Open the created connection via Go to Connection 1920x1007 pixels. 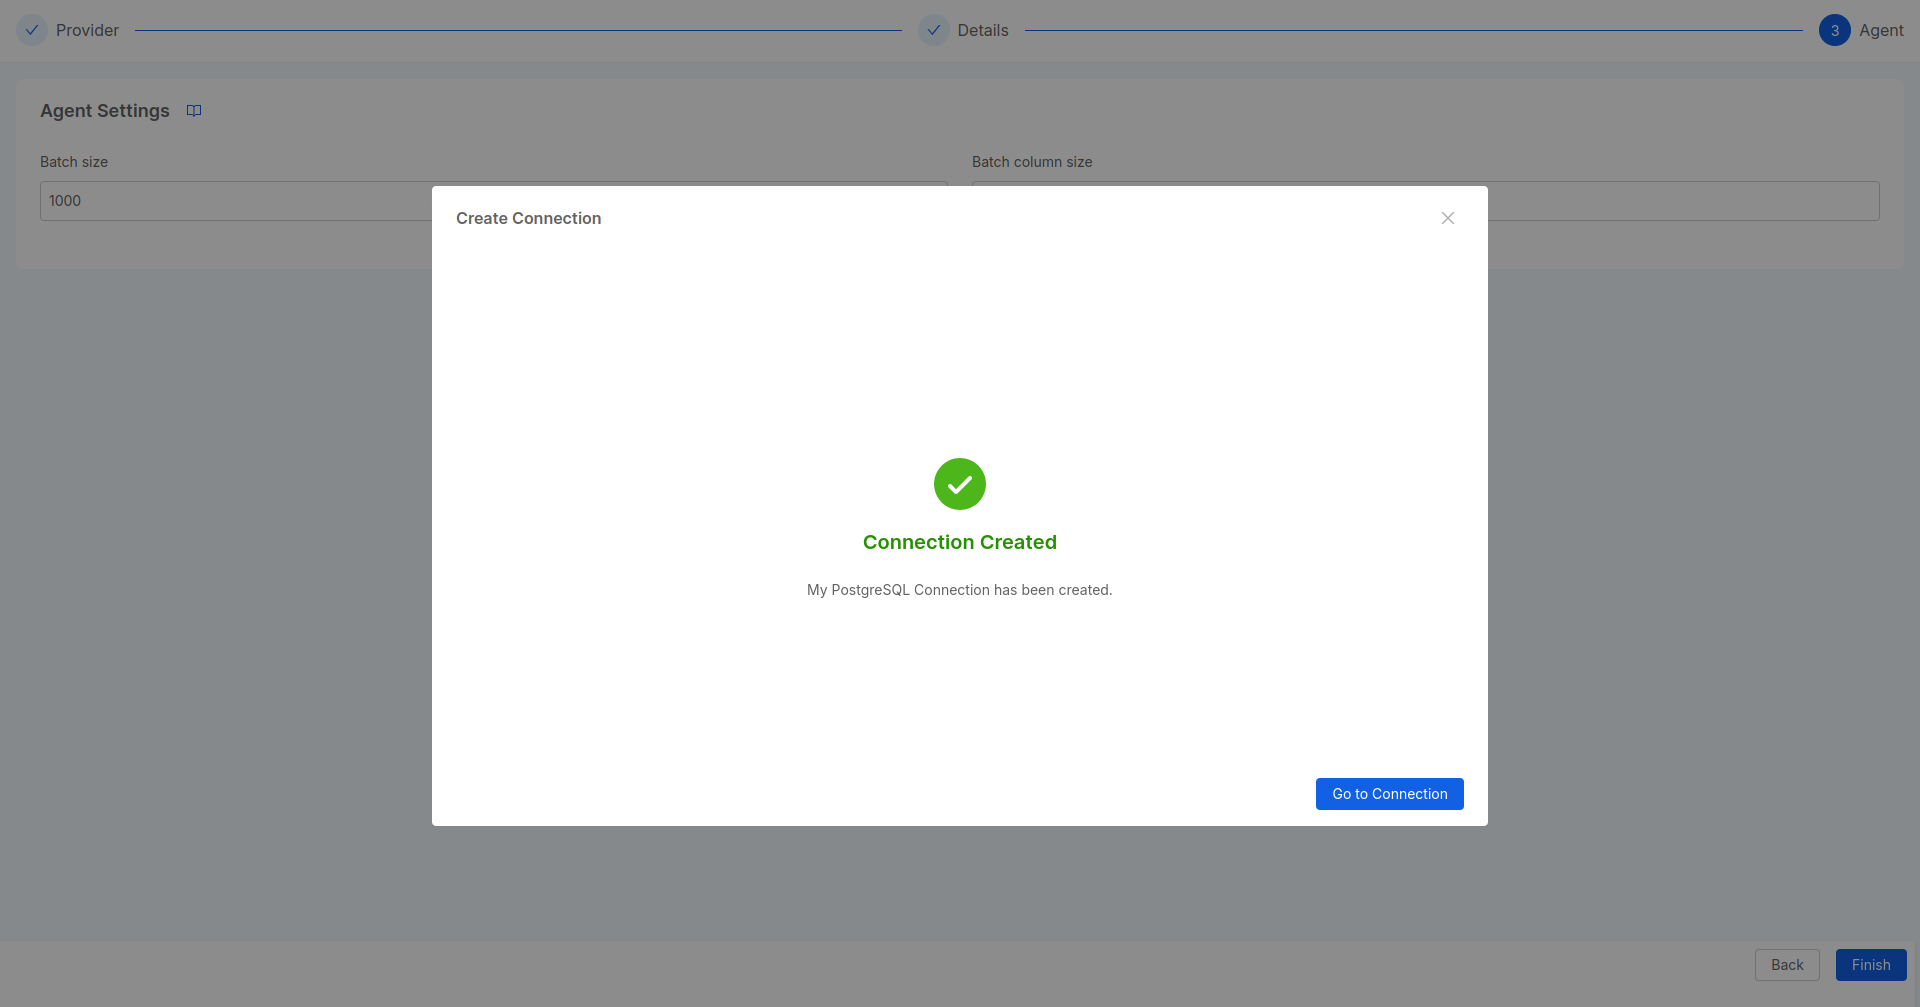1389,793
